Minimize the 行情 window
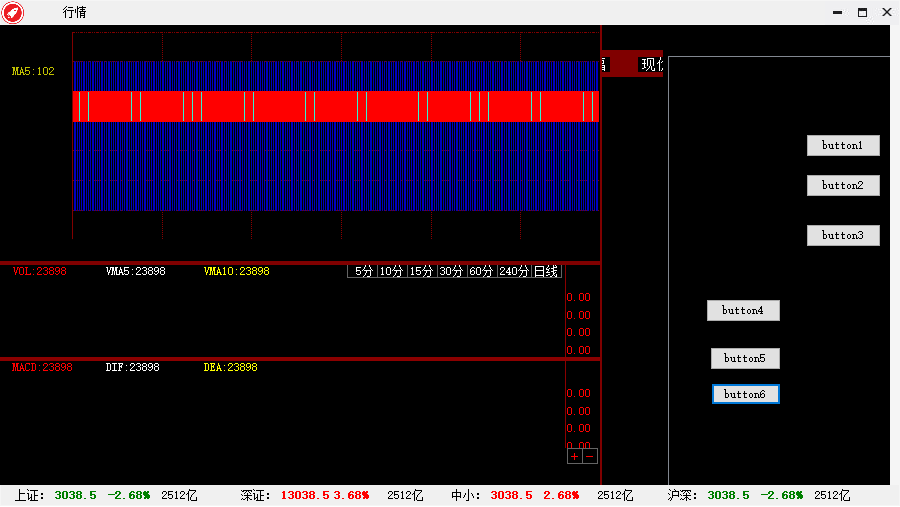The image size is (900, 507). pyautogui.click(x=837, y=12)
